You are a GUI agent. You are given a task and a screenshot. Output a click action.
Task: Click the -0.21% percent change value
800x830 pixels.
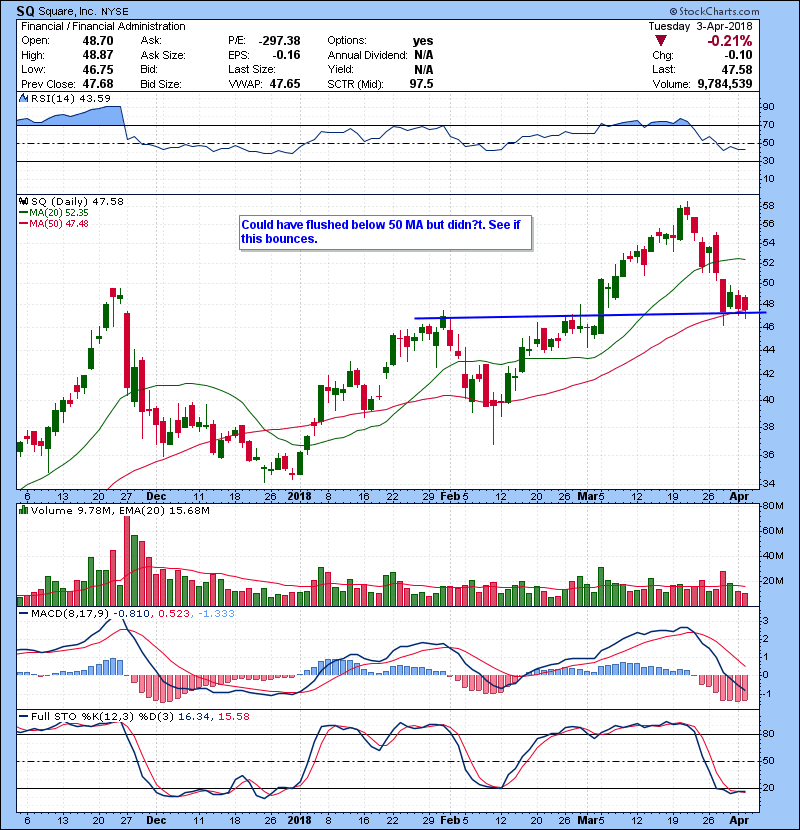[730, 41]
